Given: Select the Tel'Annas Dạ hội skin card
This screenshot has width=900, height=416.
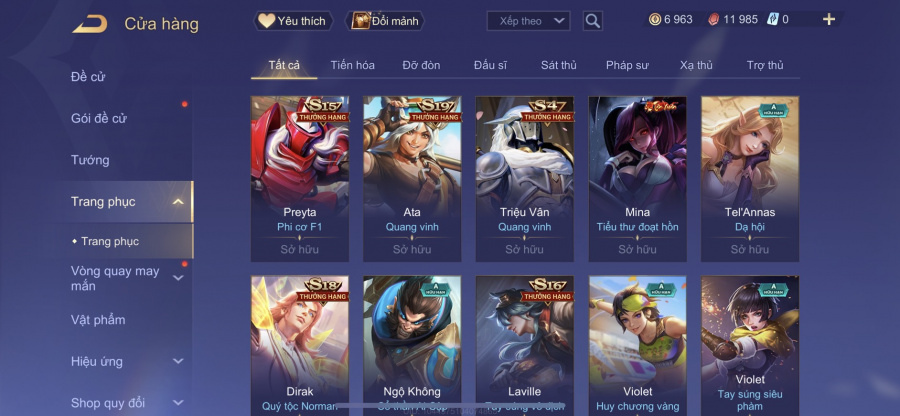Looking at the screenshot, I should point(750,179).
